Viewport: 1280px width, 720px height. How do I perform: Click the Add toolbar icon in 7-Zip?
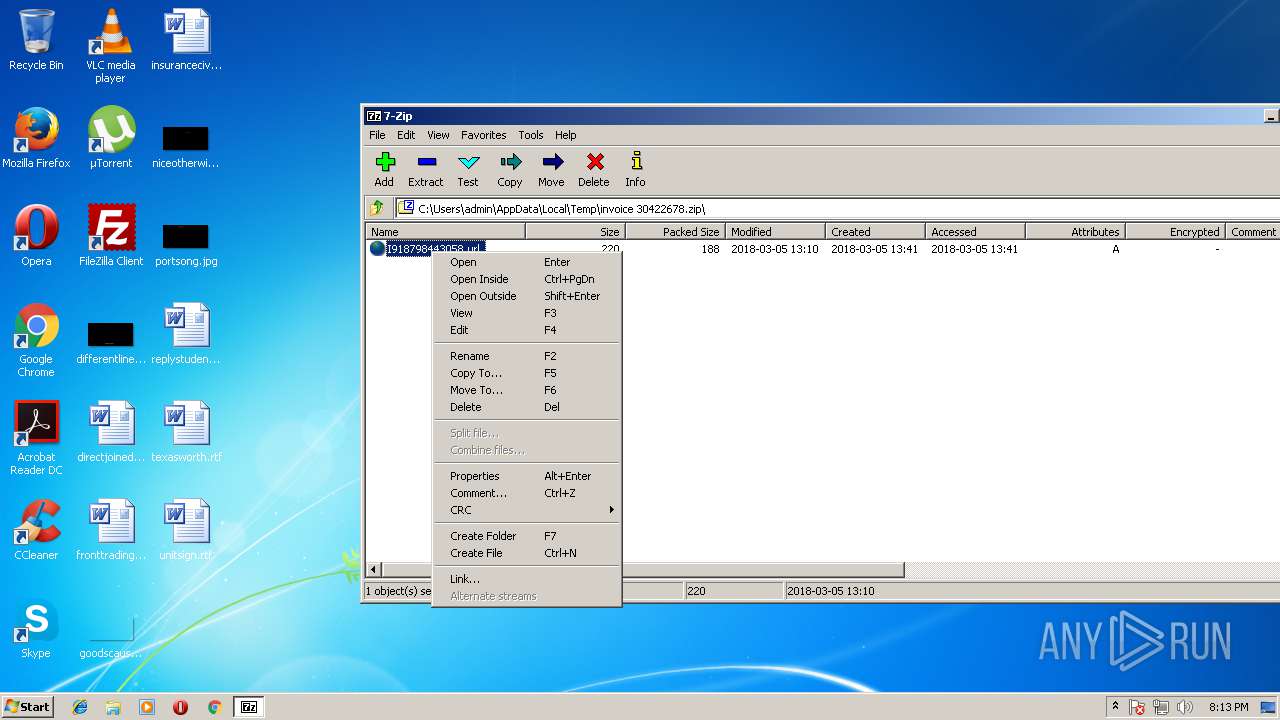(x=384, y=169)
